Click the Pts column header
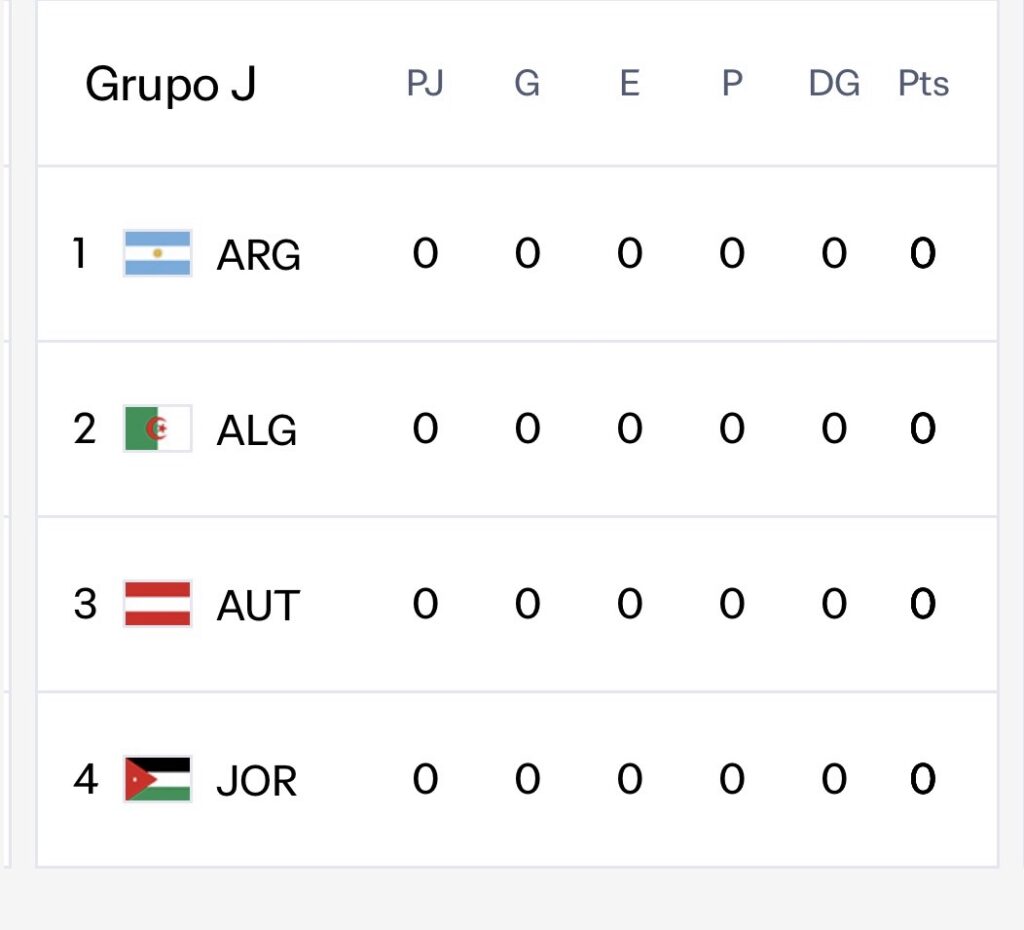This screenshot has height=930, width=1024. [923, 84]
